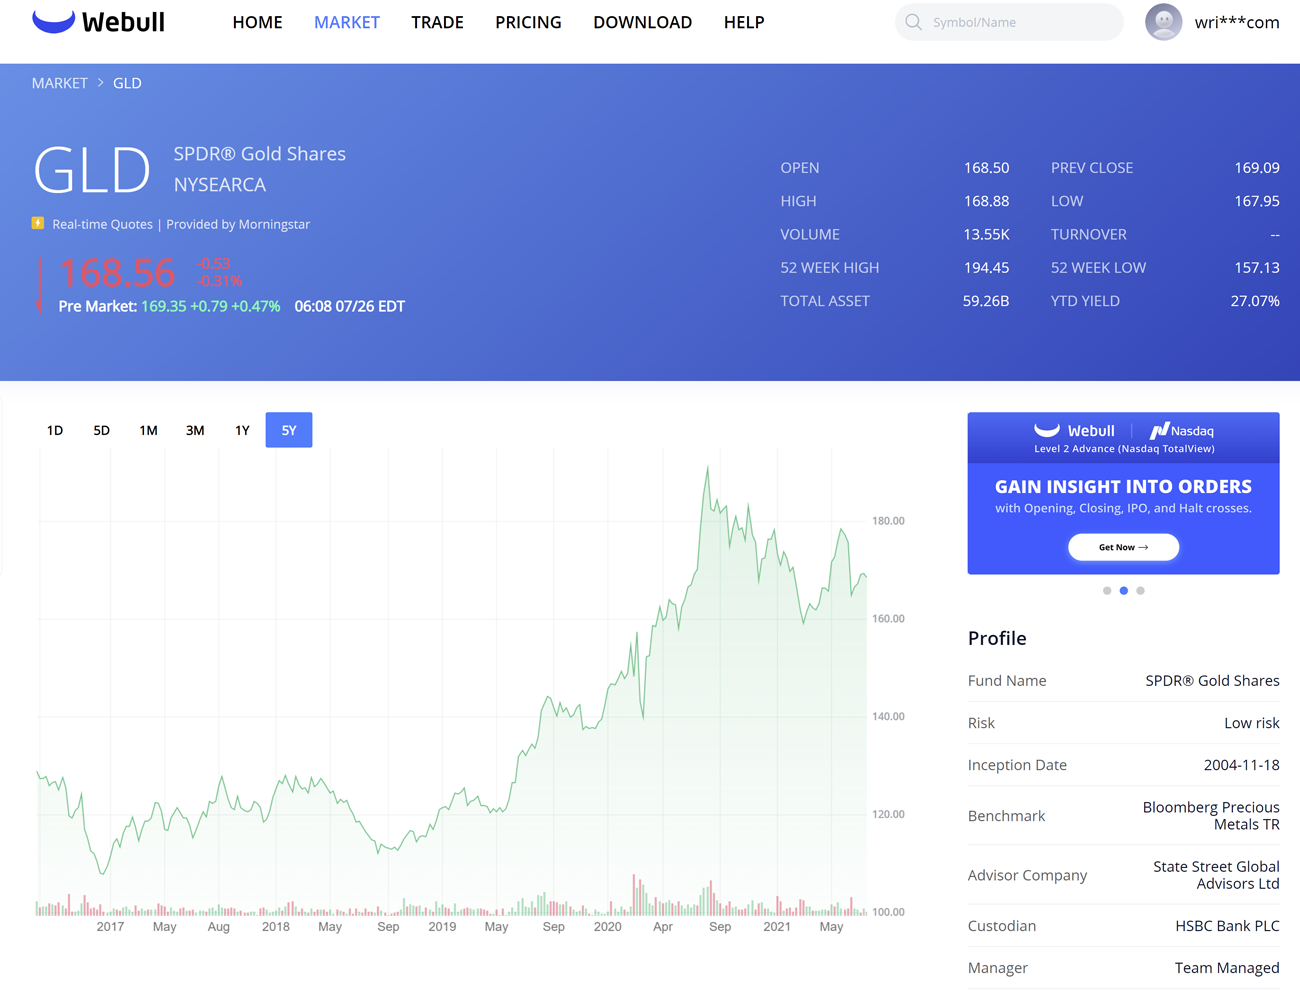Open the PRICING page
The height and width of the screenshot is (993, 1300).
(528, 22)
